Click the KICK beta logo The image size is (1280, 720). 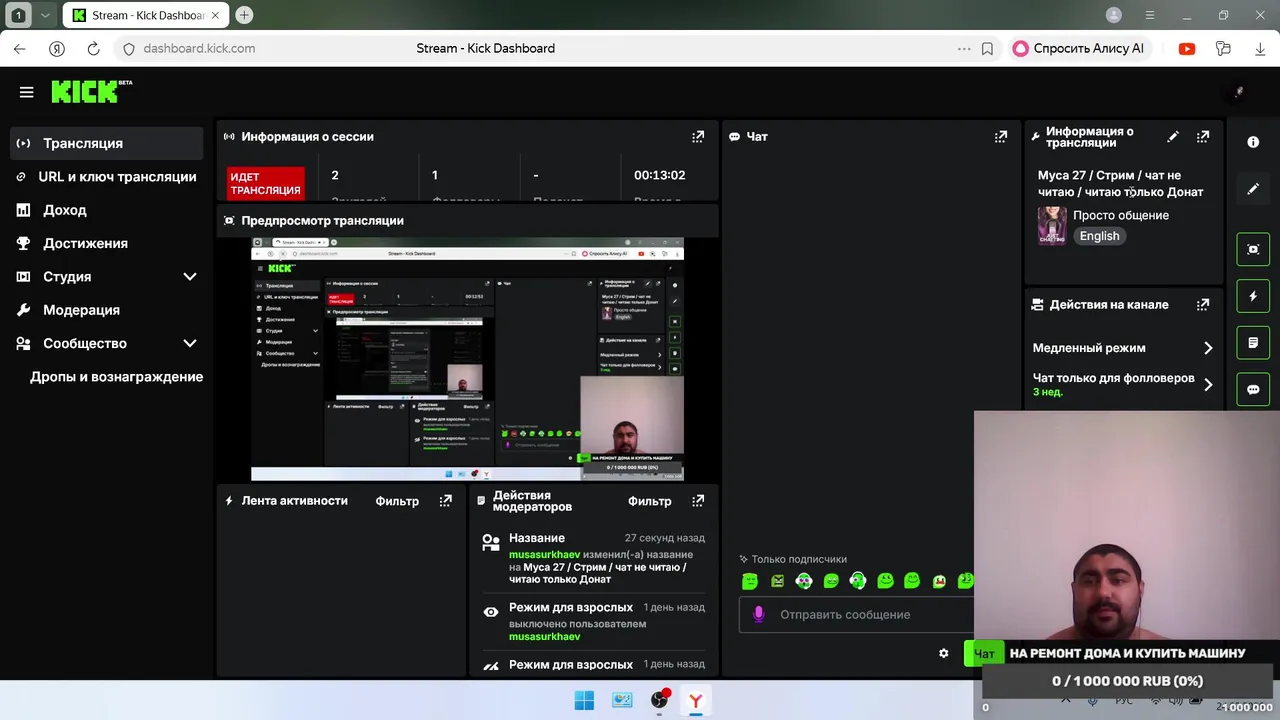coord(91,91)
